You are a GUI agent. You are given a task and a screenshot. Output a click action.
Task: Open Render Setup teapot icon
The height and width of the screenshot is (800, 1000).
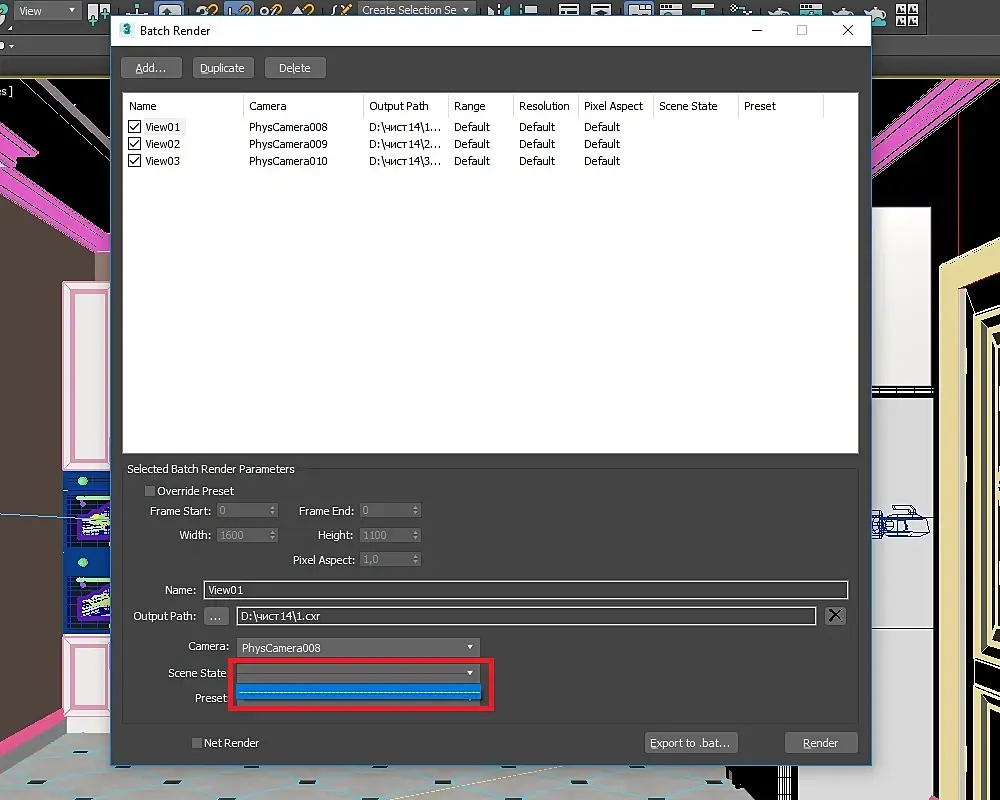[779, 11]
